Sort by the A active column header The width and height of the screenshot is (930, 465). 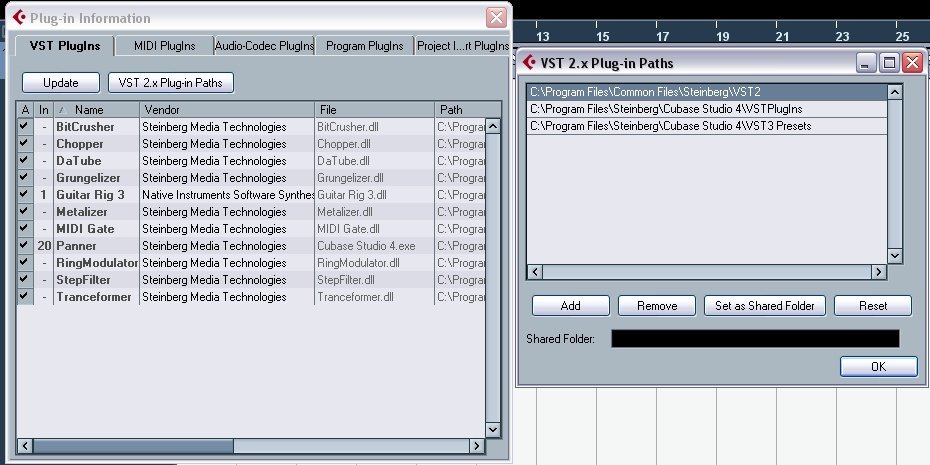[25, 110]
